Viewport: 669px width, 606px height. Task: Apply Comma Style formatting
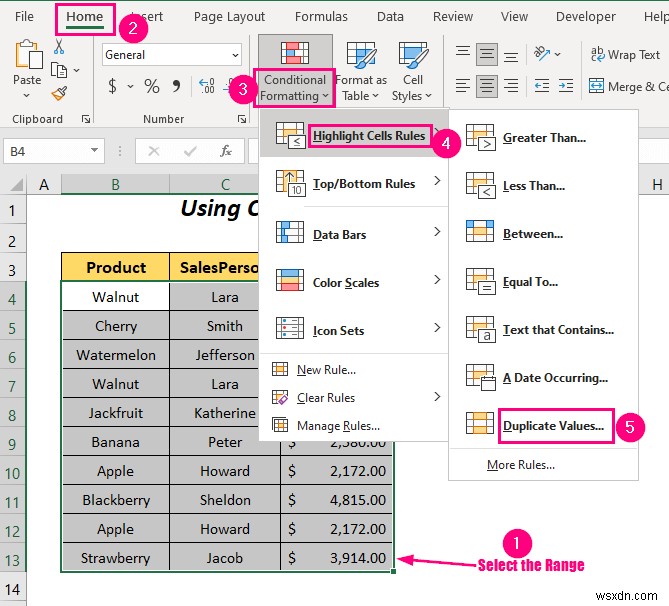point(176,86)
